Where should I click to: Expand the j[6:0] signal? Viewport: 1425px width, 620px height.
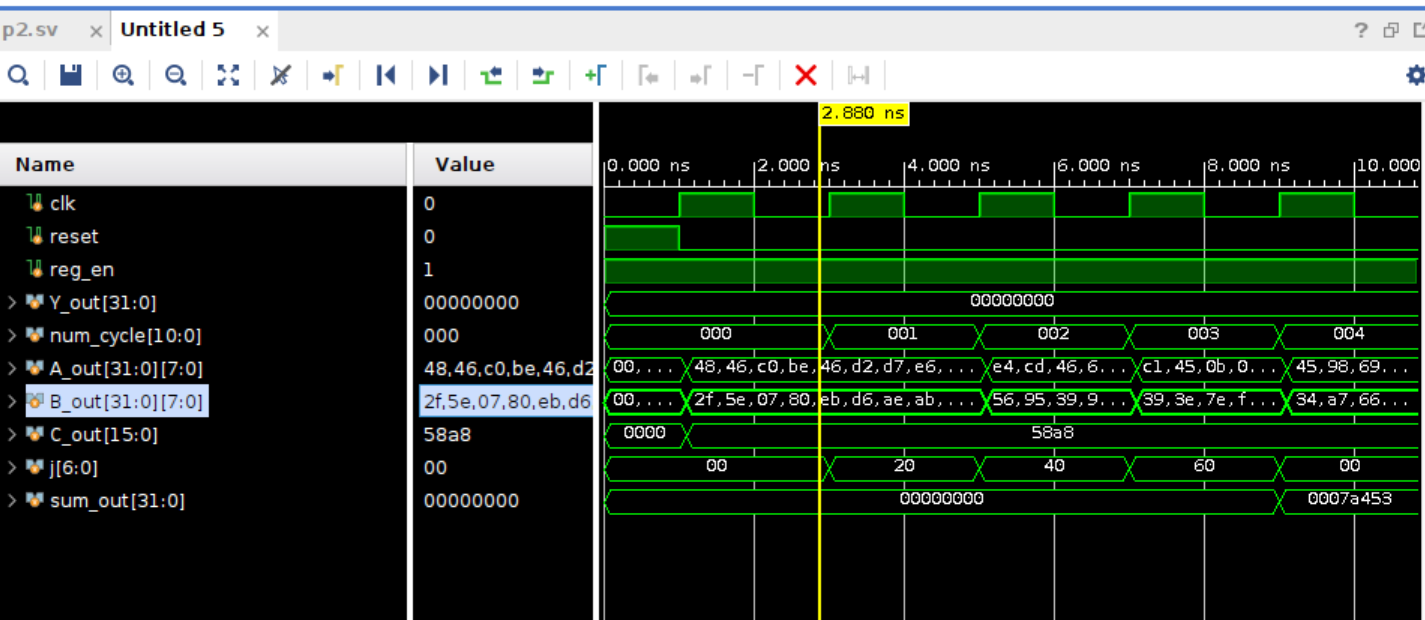click(12, 467)
